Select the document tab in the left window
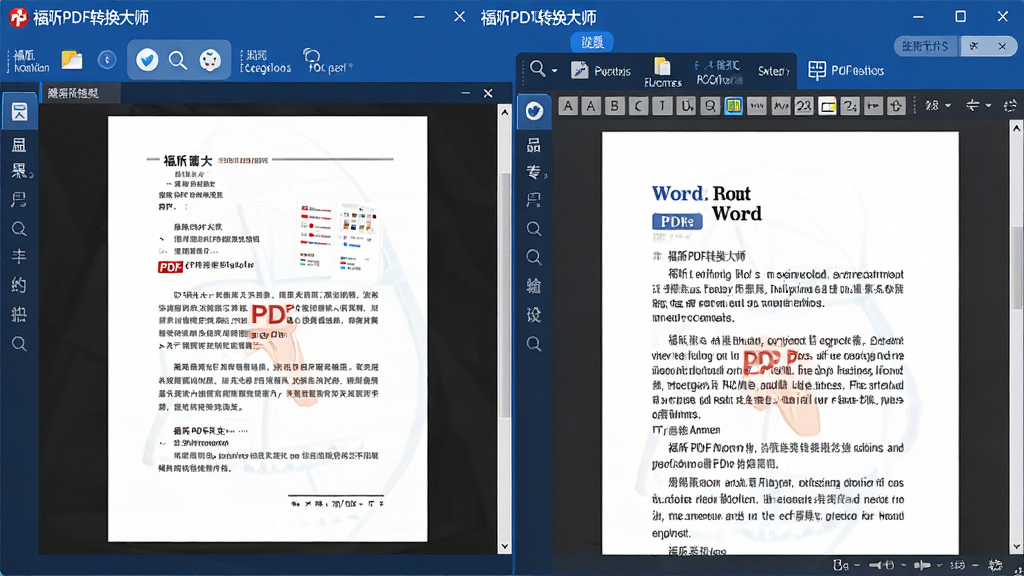This screenshot has width=1024, height=576. [x=80, y=93]
